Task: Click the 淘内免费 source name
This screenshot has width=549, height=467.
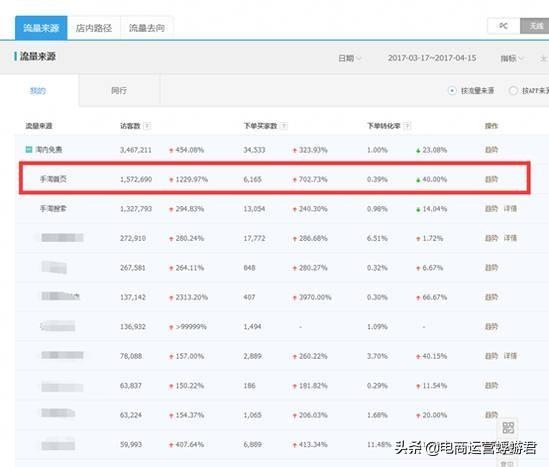Action: [49, 150]
